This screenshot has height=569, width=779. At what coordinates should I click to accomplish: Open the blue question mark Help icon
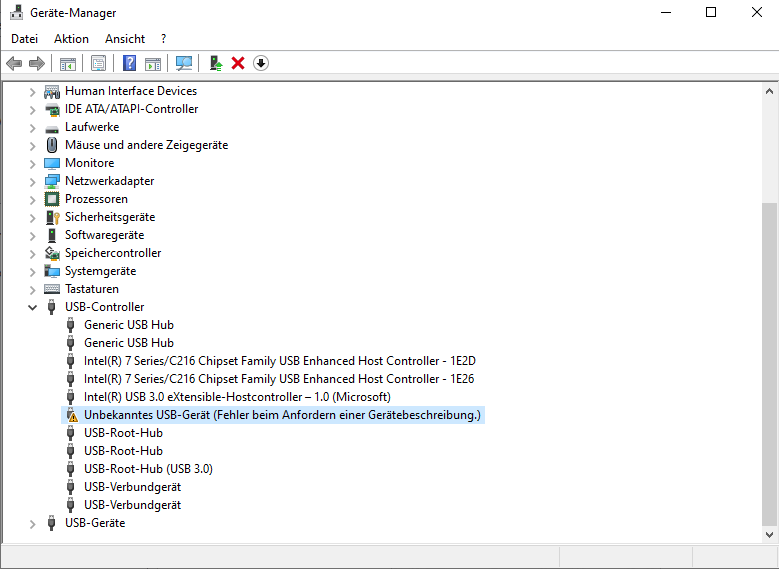pyautogui.click(x=129, y=64)
